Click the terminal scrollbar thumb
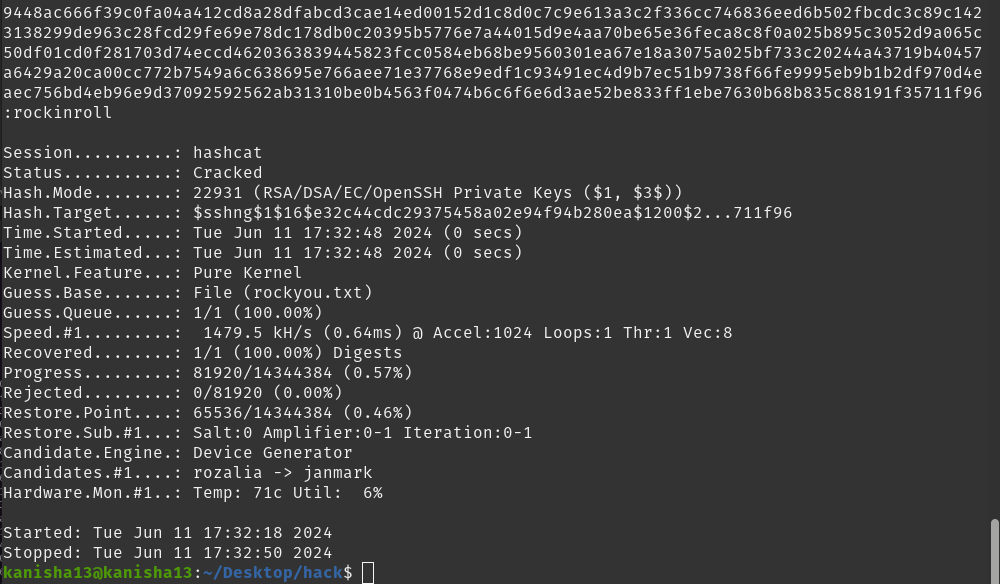Viewport: 1000px width, 584px height. tap(994, 549)
